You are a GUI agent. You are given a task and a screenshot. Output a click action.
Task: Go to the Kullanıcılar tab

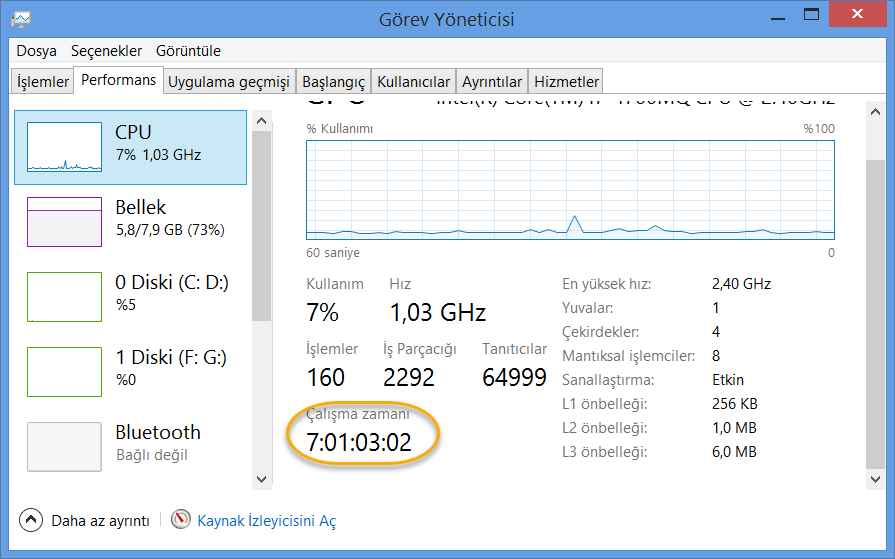pyautogui.click(x=413, y=82)
